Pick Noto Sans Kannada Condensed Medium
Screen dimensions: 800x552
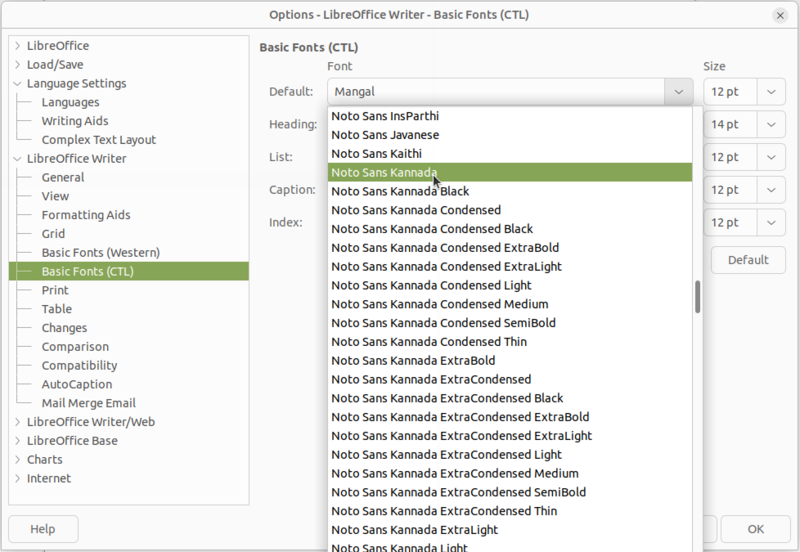point(510,305)
